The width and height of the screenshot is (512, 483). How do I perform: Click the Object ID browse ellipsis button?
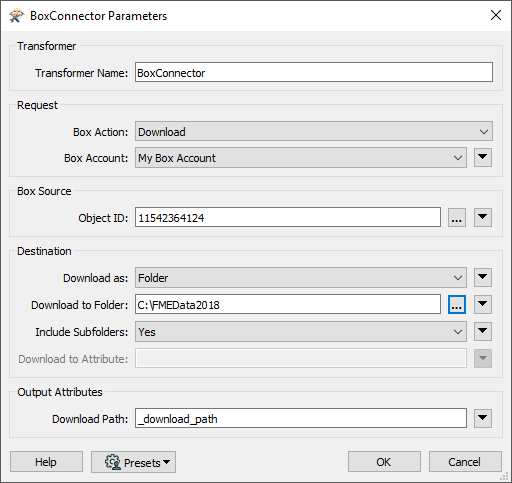pyautogui.click(x=457, y=218)
